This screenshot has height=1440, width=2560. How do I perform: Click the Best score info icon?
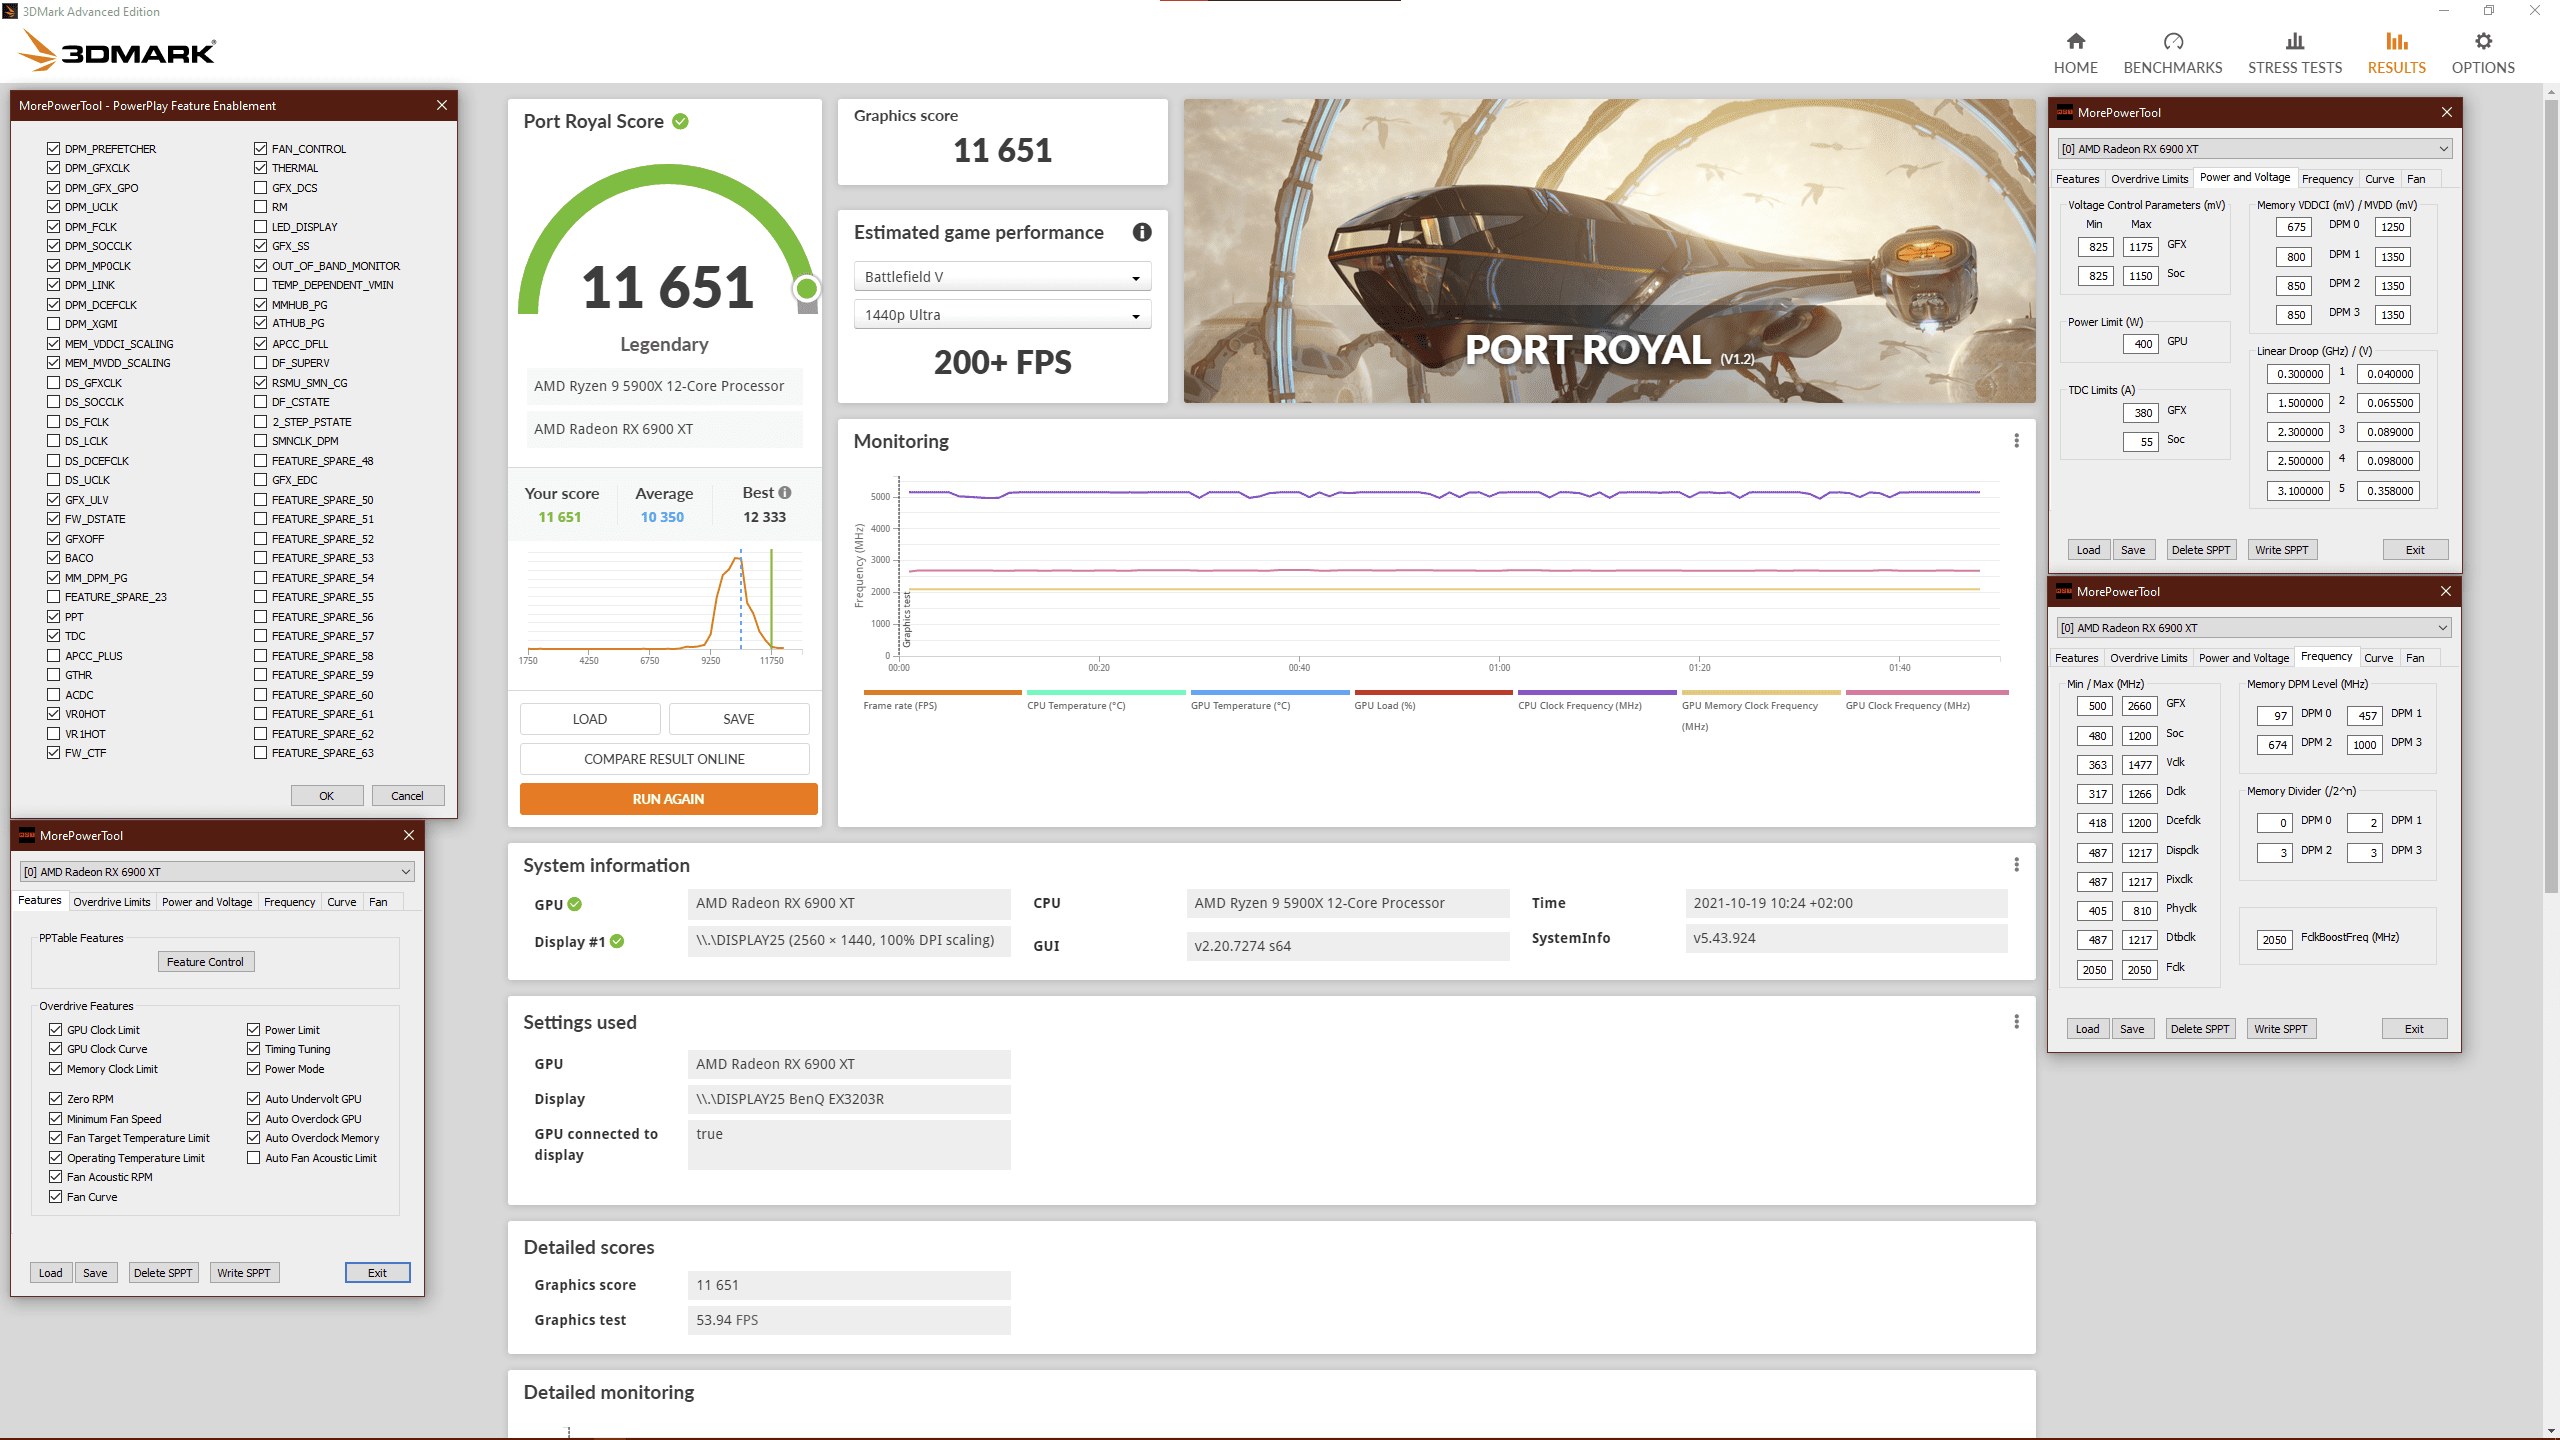point(785,492)
